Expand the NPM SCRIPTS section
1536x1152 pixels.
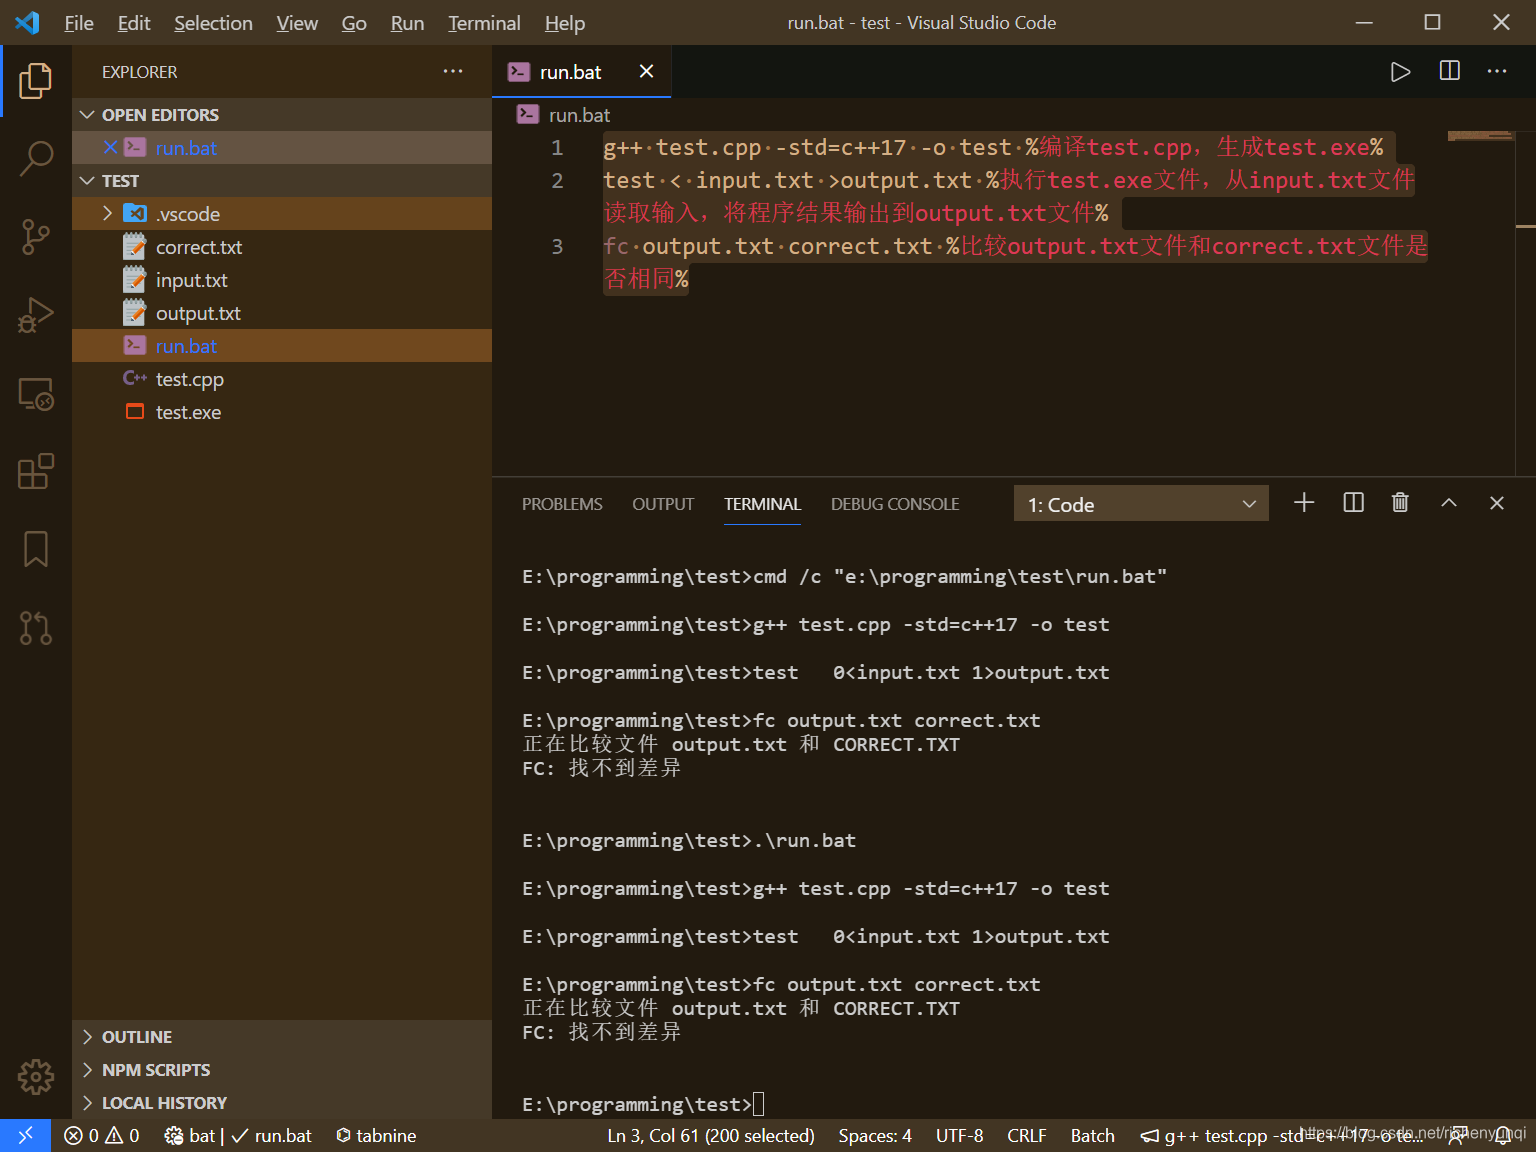click(282, 1070)
